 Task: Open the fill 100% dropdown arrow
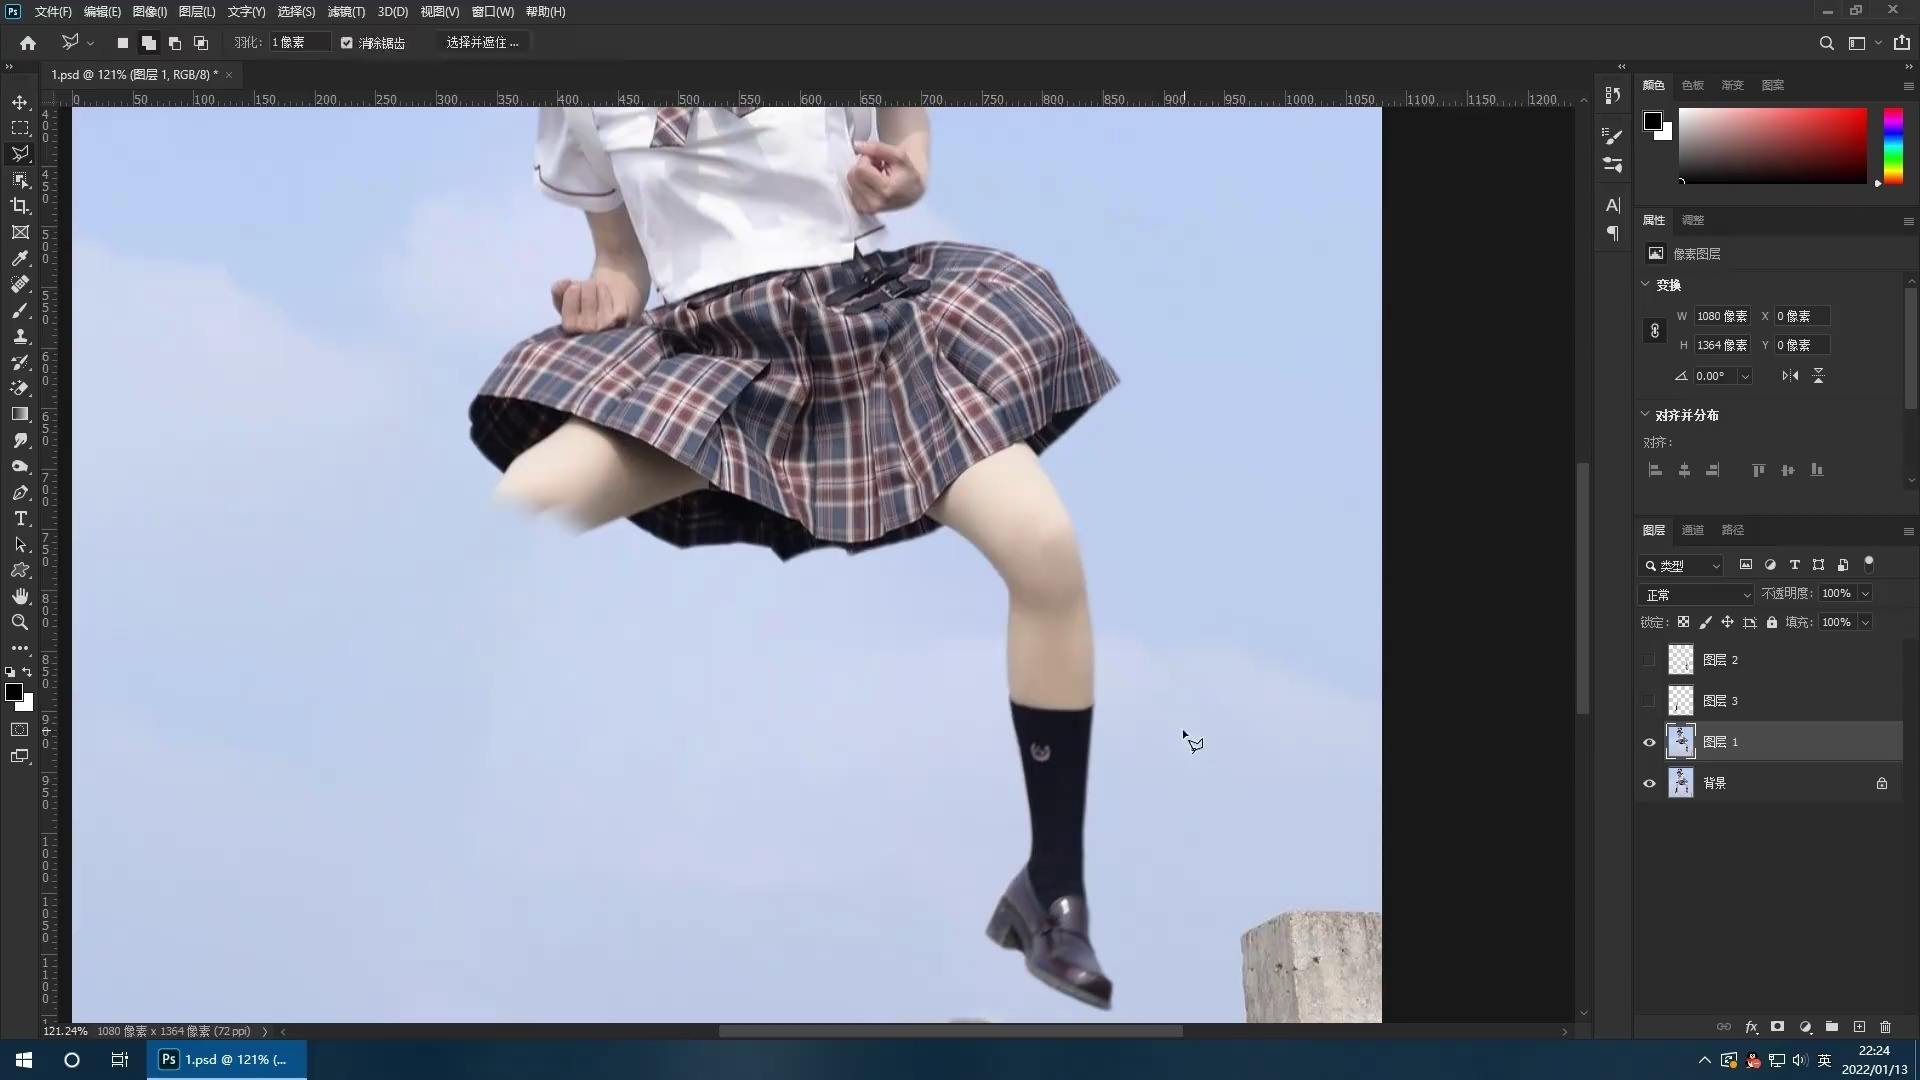[1865, 622]
